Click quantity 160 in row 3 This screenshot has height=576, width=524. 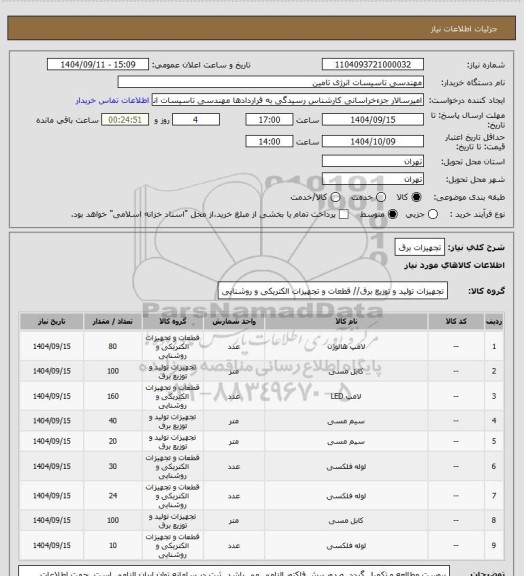[x=112, y=396]
